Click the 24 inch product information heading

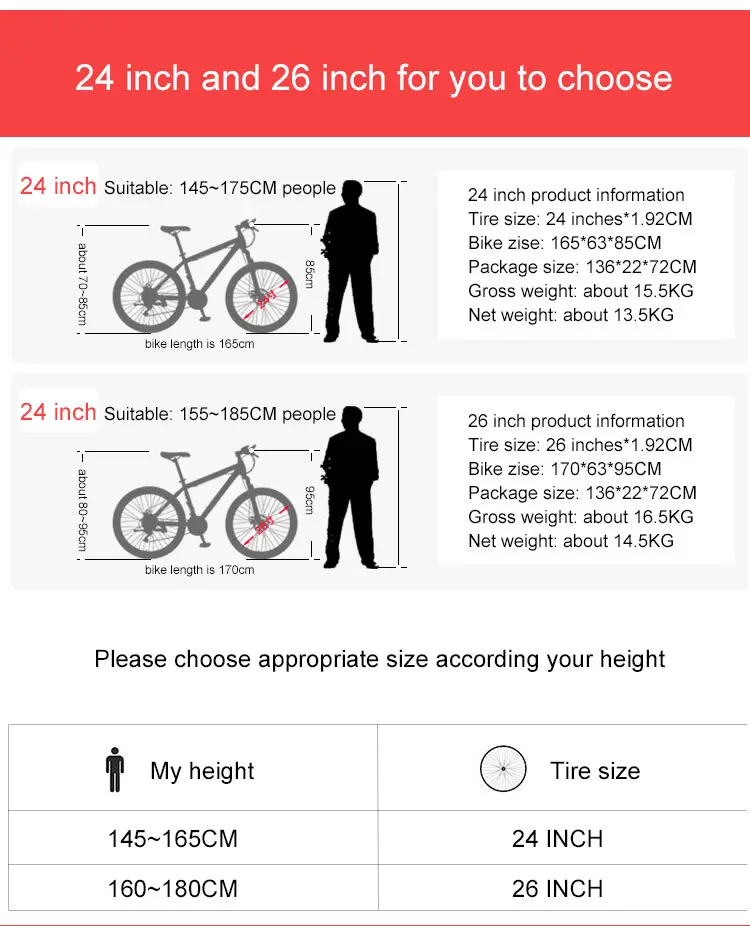(576, 195)
